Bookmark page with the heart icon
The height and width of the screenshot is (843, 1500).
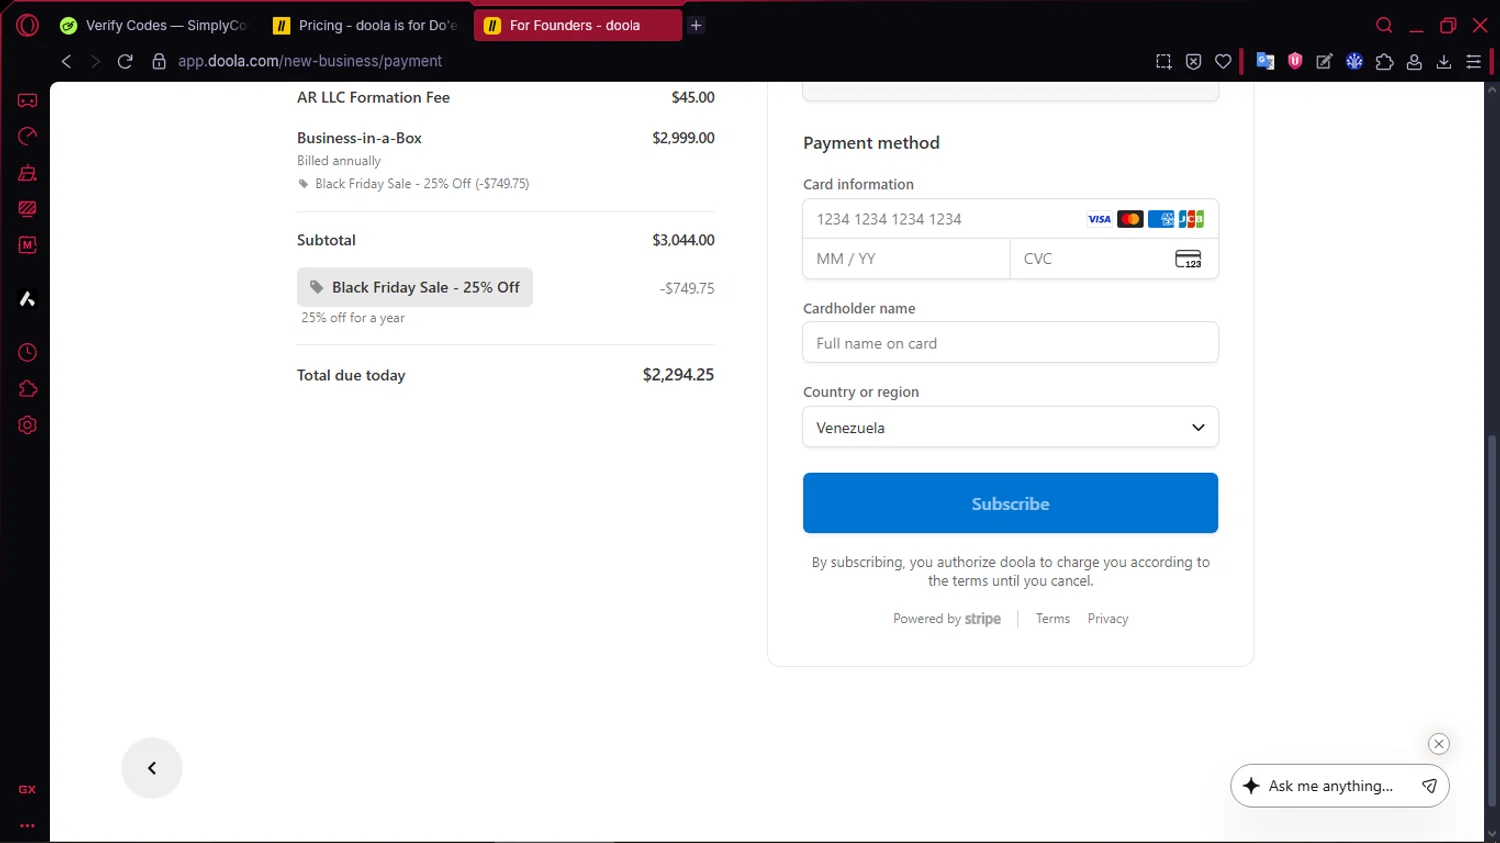[x=1223, y=61]
